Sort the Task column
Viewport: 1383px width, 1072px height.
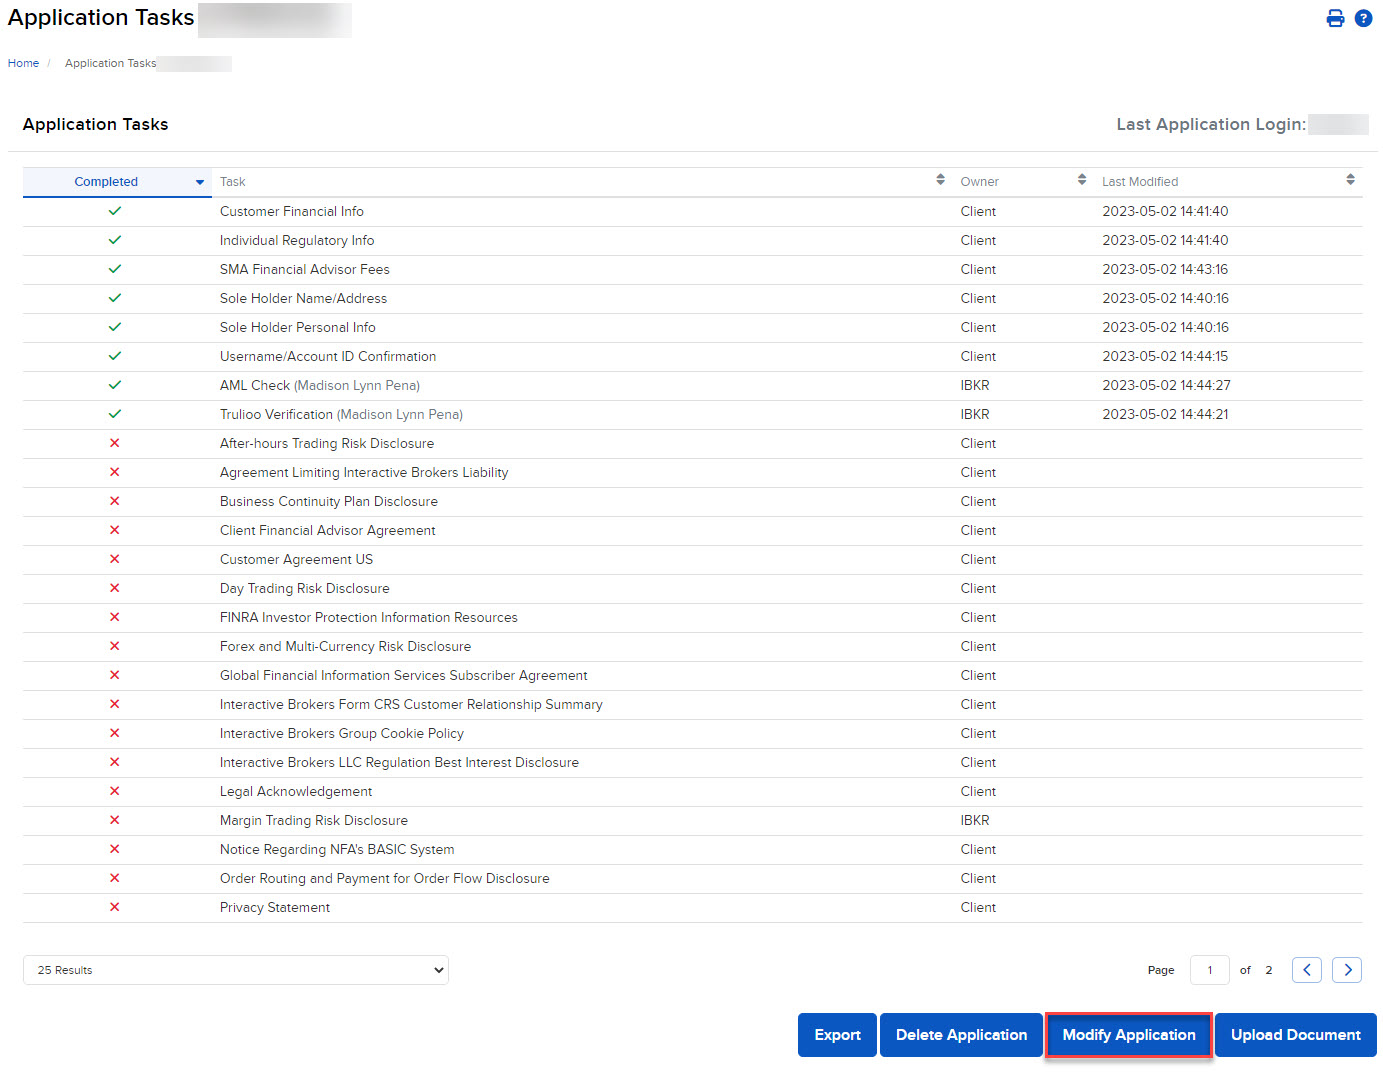coord(940,179)
